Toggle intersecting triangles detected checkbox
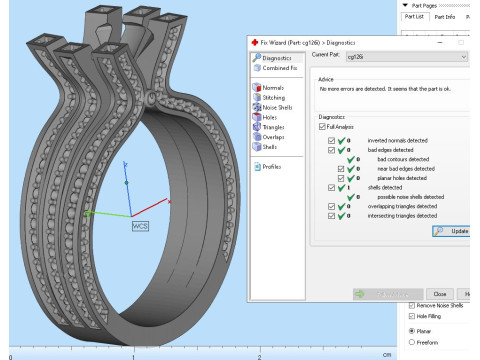 tap(331, 216)
